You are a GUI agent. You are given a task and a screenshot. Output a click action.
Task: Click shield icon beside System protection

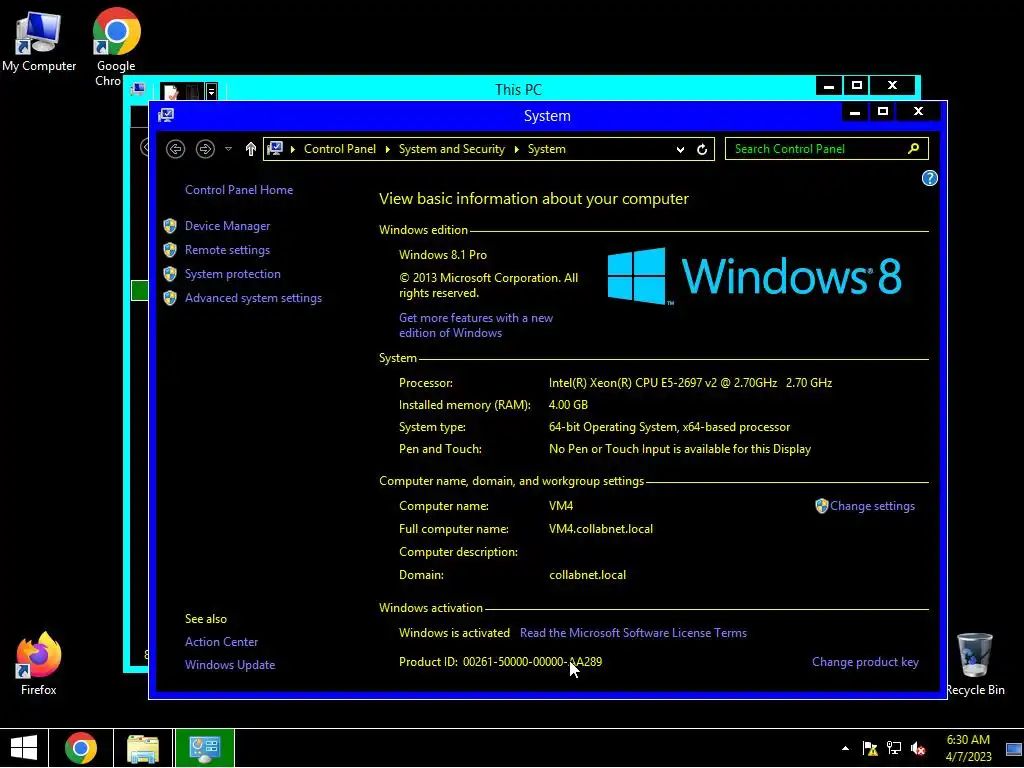click(170, 274)
